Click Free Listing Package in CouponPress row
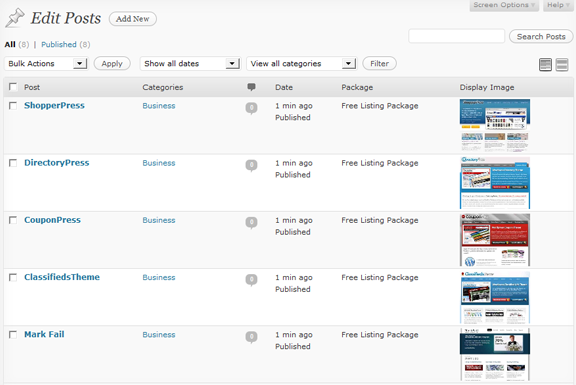The height and width of the screenshot is (385, 576). point(379,220)
